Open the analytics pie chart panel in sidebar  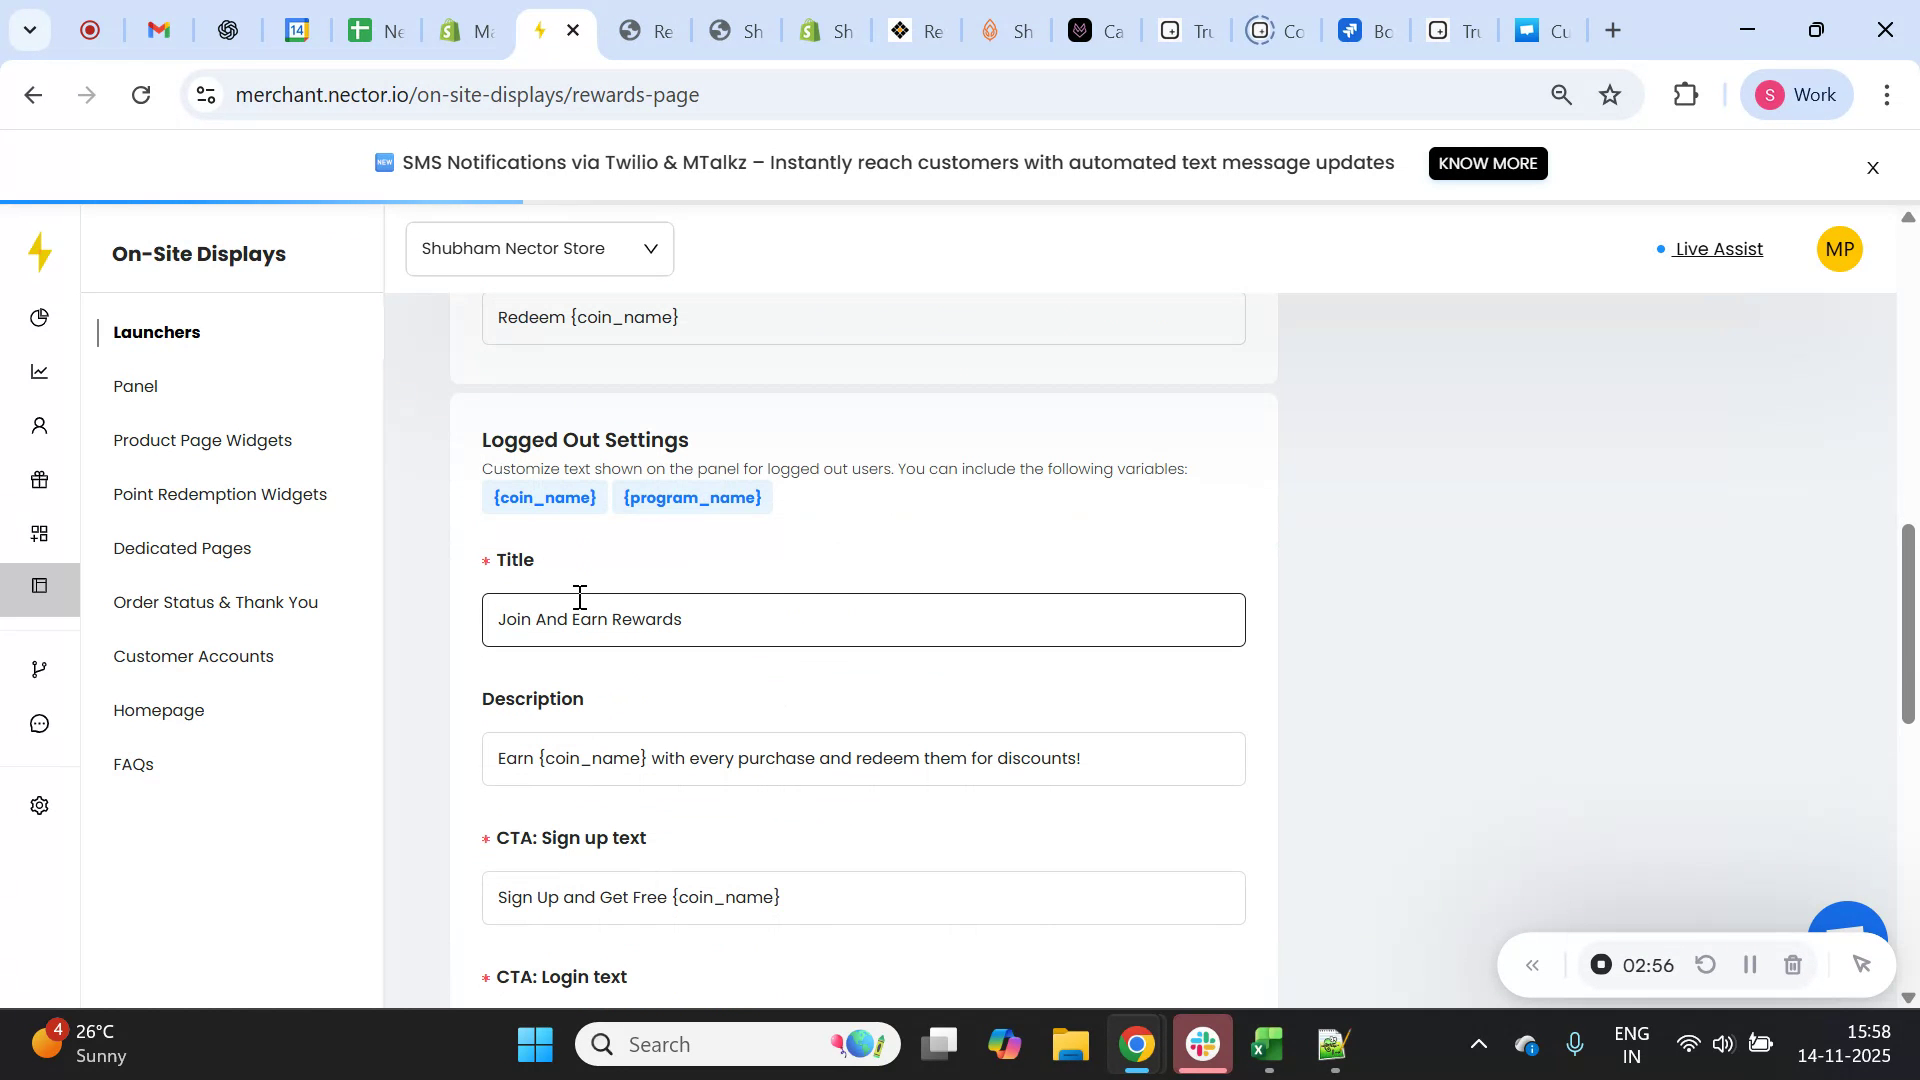pyautogui.click(x=40, y=317)
